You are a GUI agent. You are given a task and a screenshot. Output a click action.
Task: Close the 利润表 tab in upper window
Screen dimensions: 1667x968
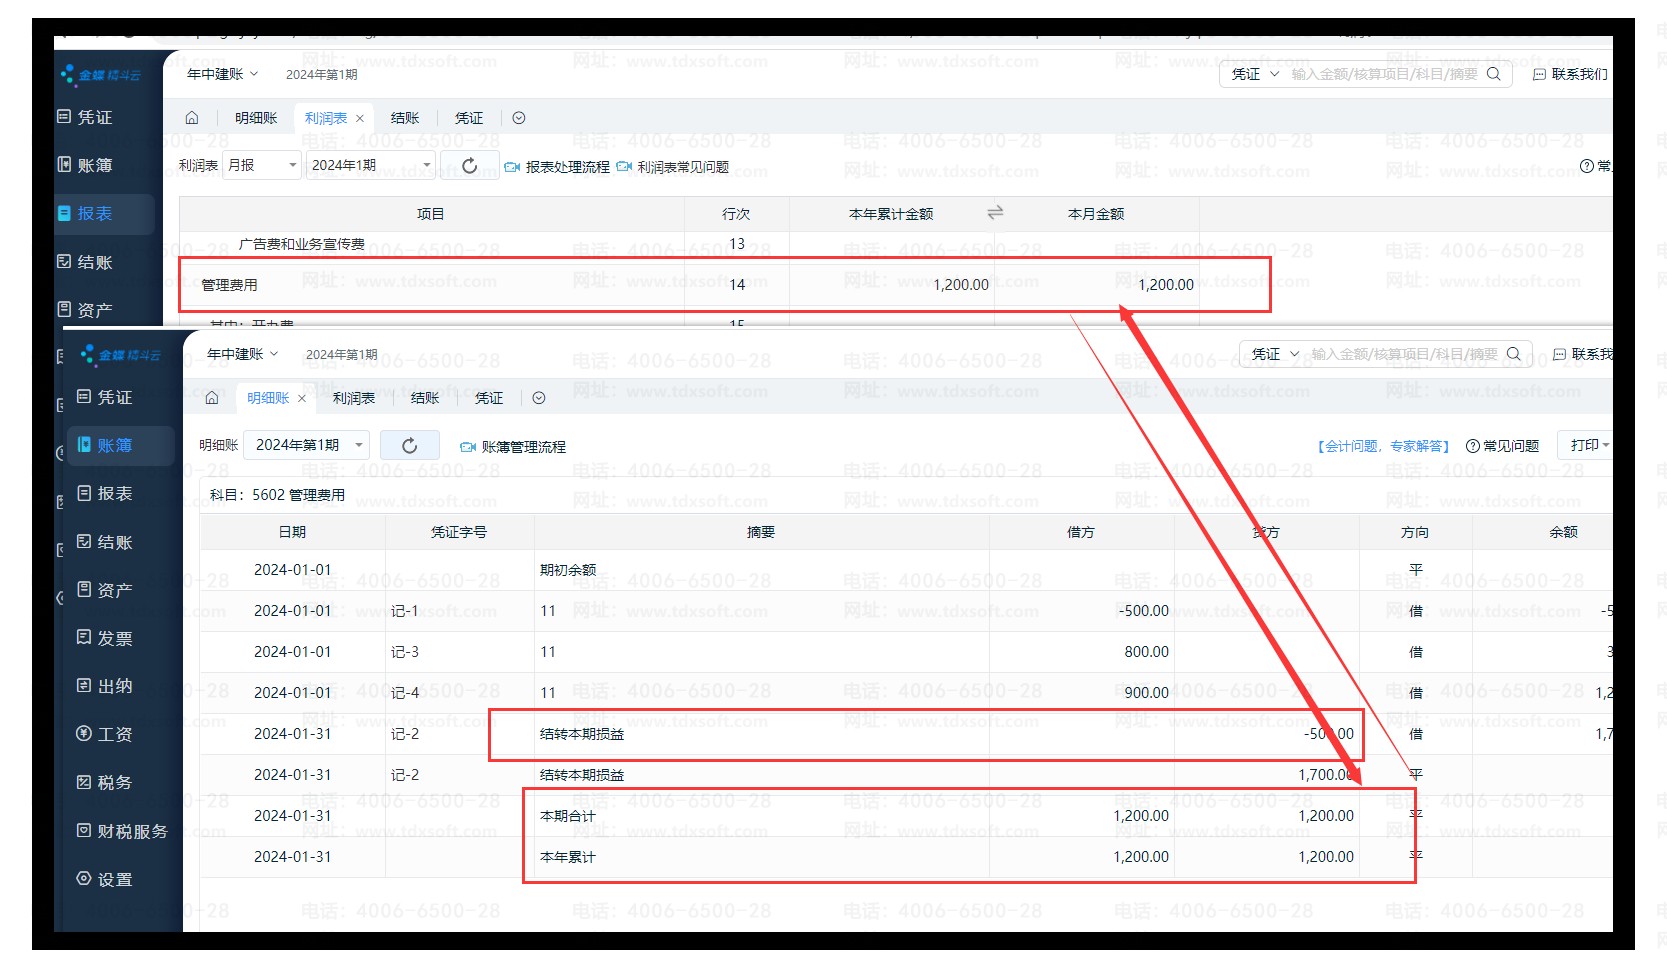360,119
